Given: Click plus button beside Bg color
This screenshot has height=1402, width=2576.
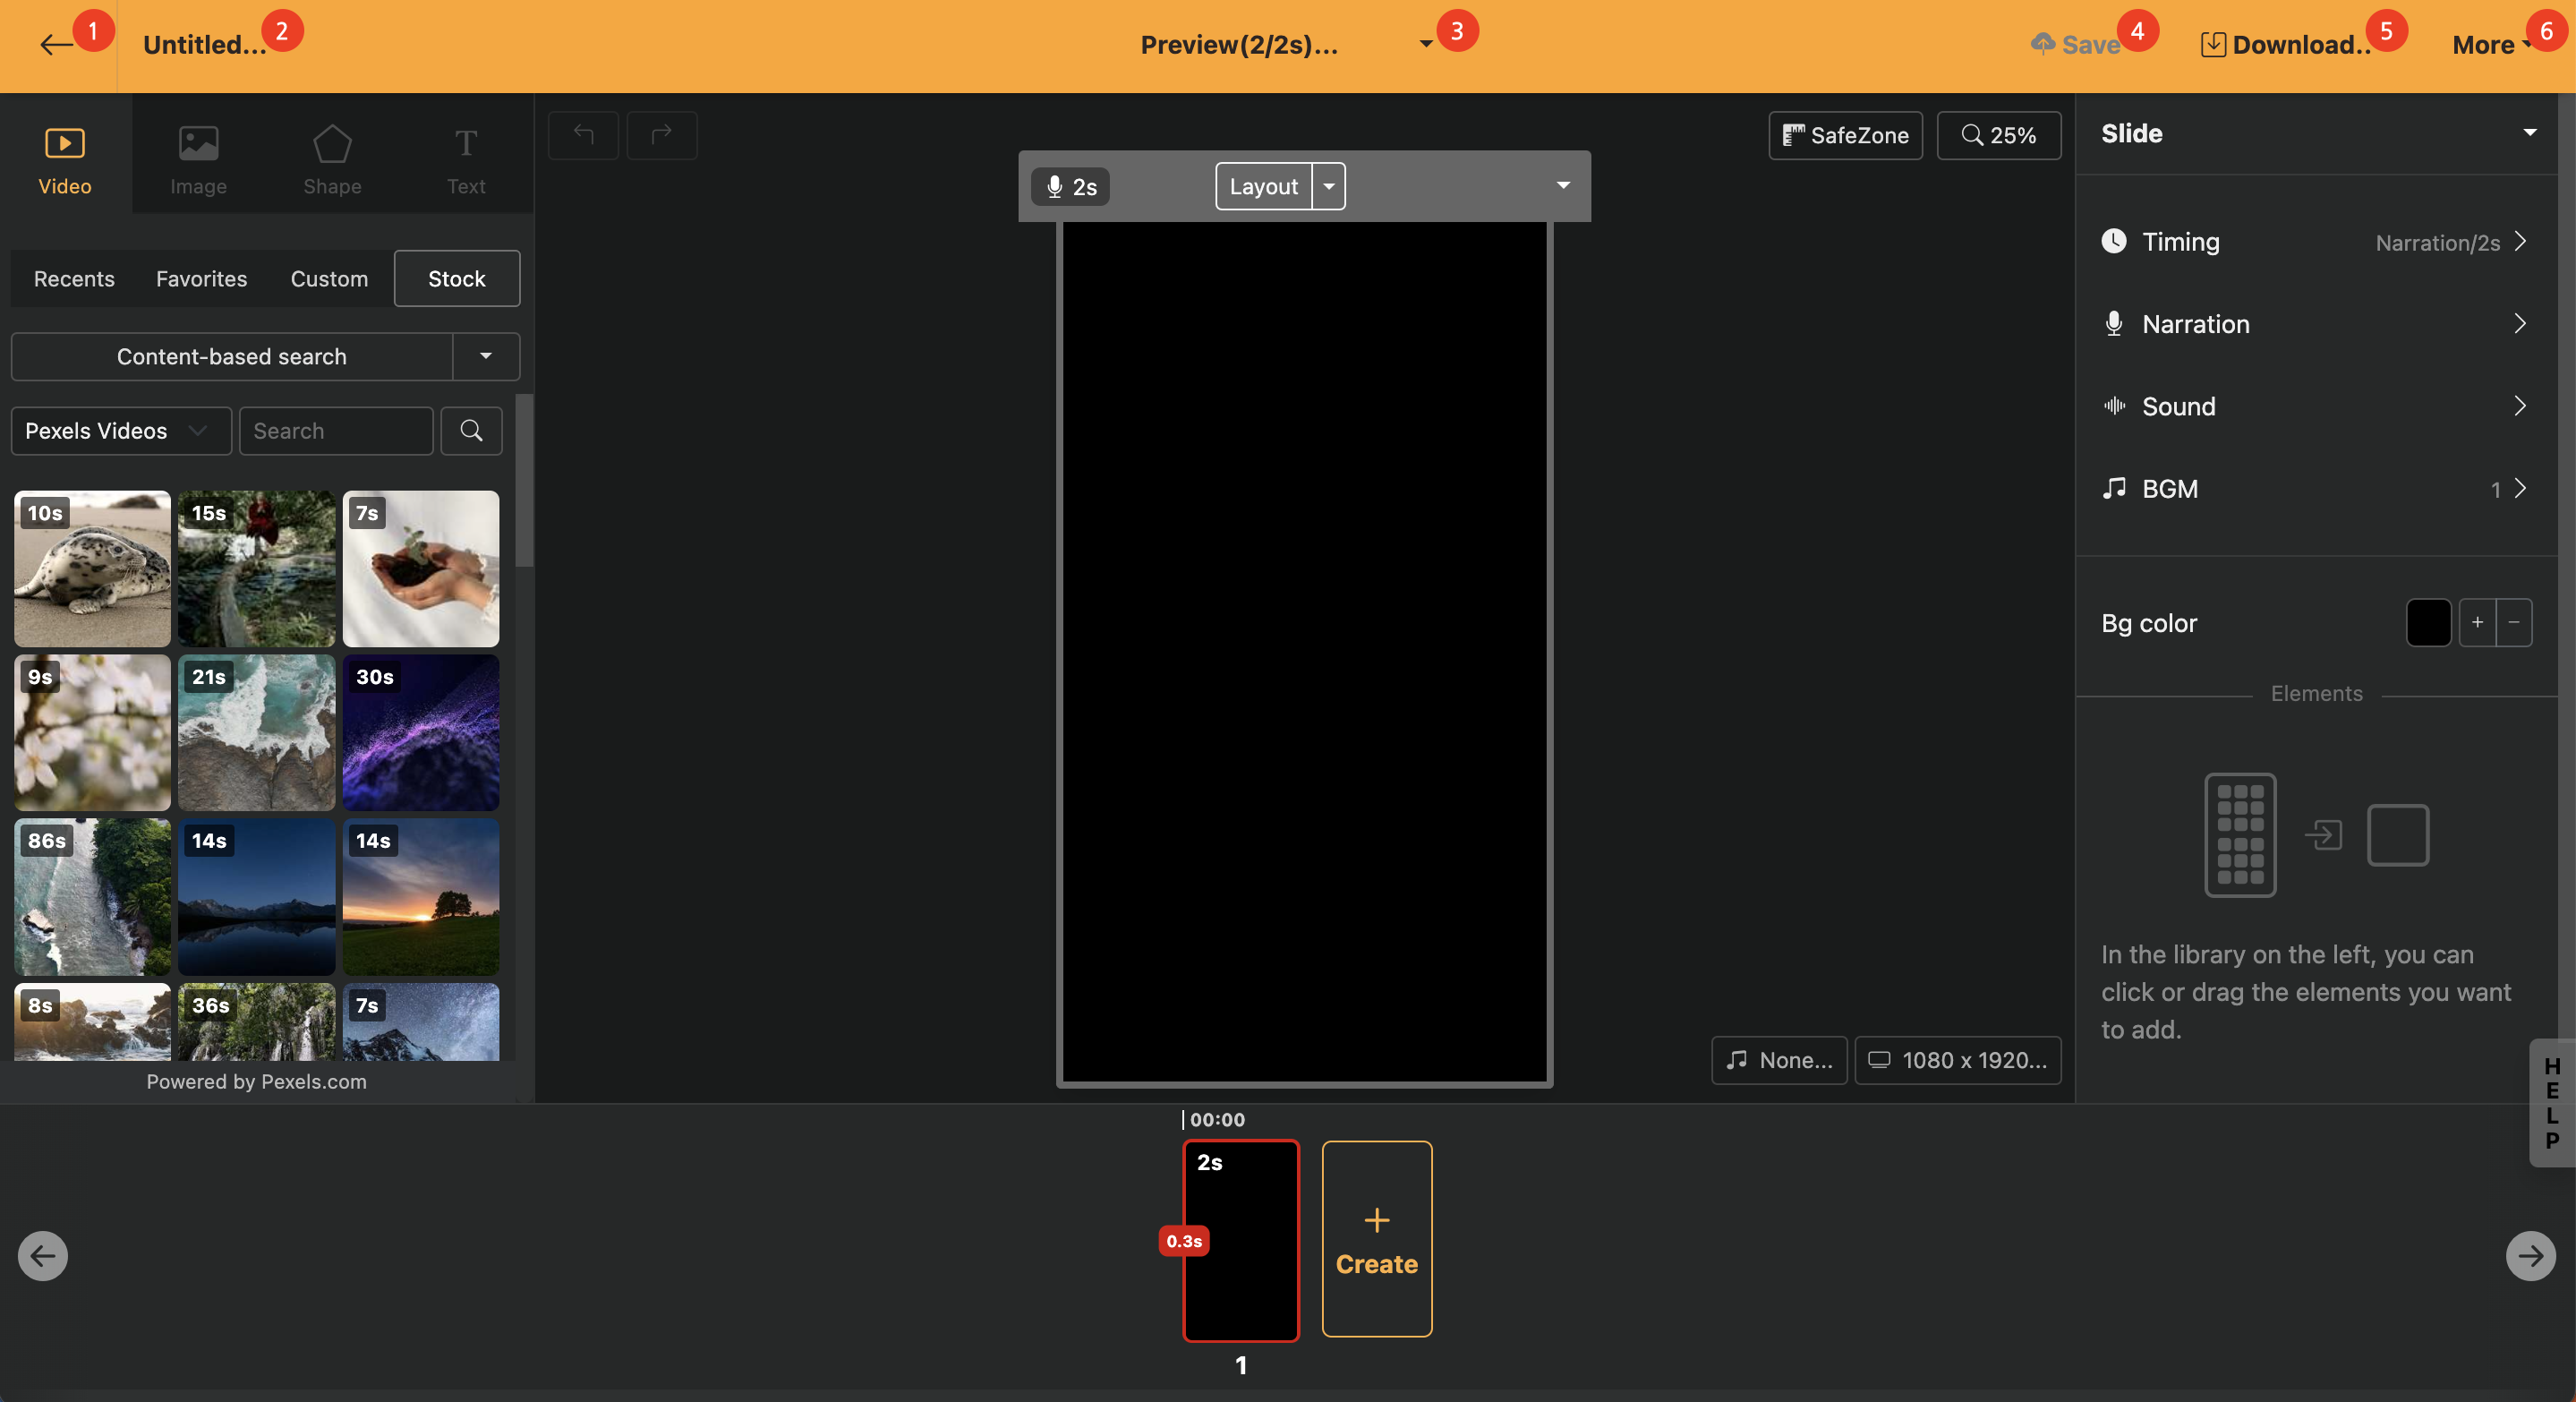Looking at the screenshot, I should (2477, 623).
